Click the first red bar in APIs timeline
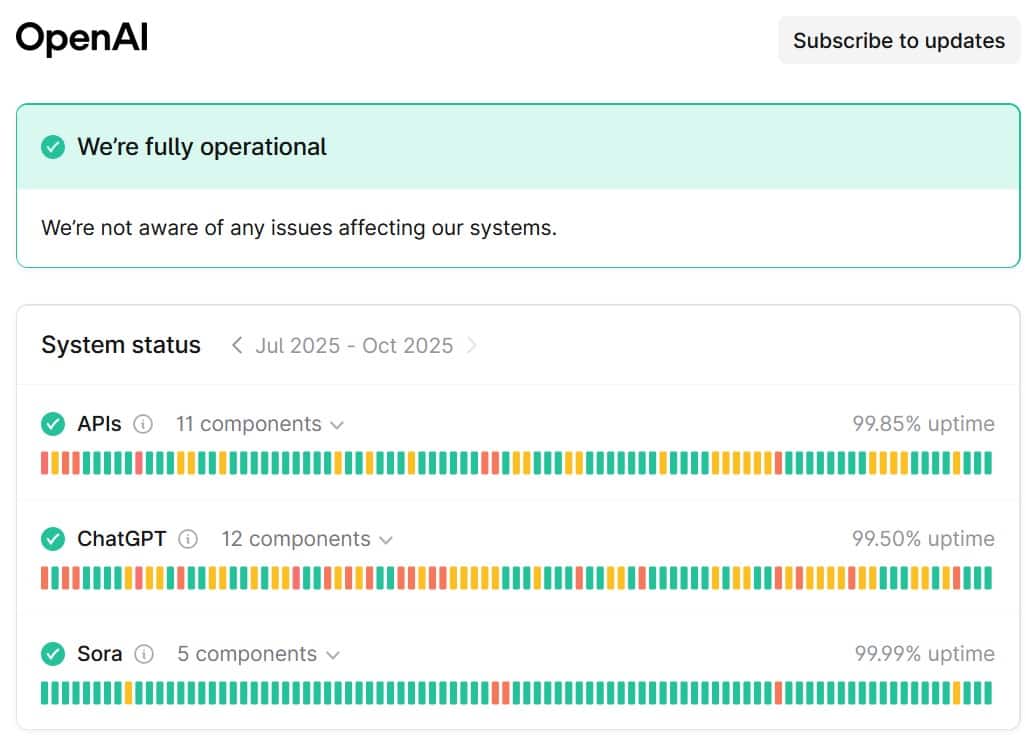Screen dimensions: 1026x751 (45, 463)
